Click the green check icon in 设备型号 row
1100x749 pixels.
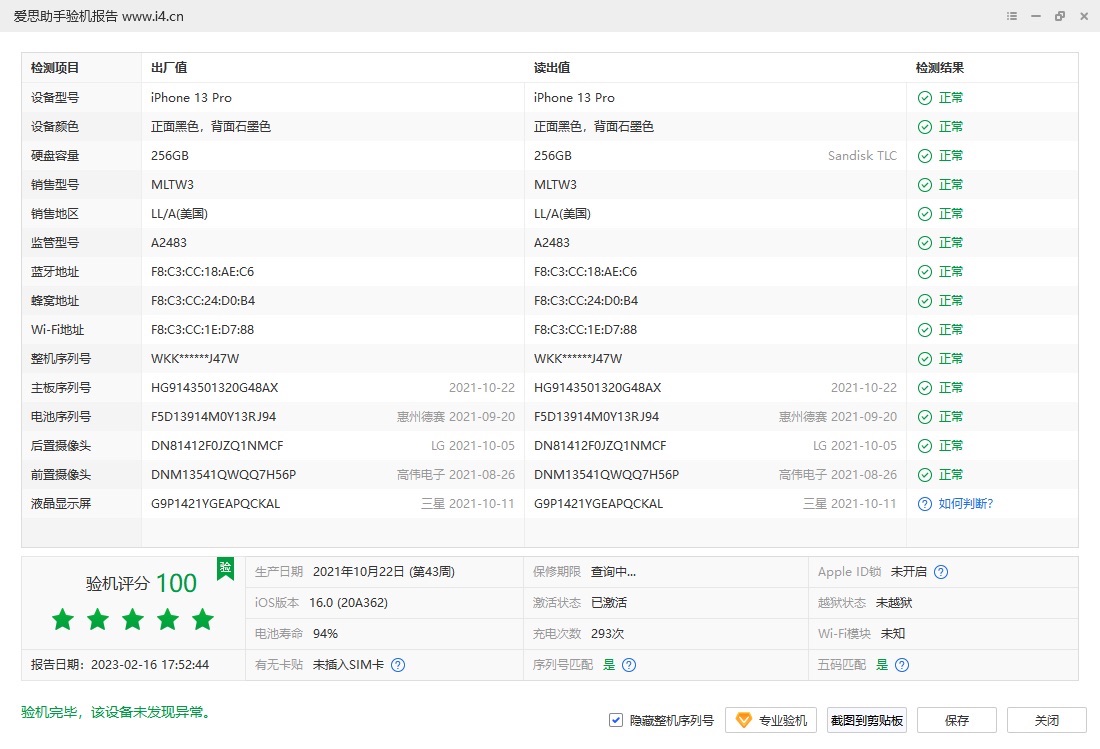[925, 98]
